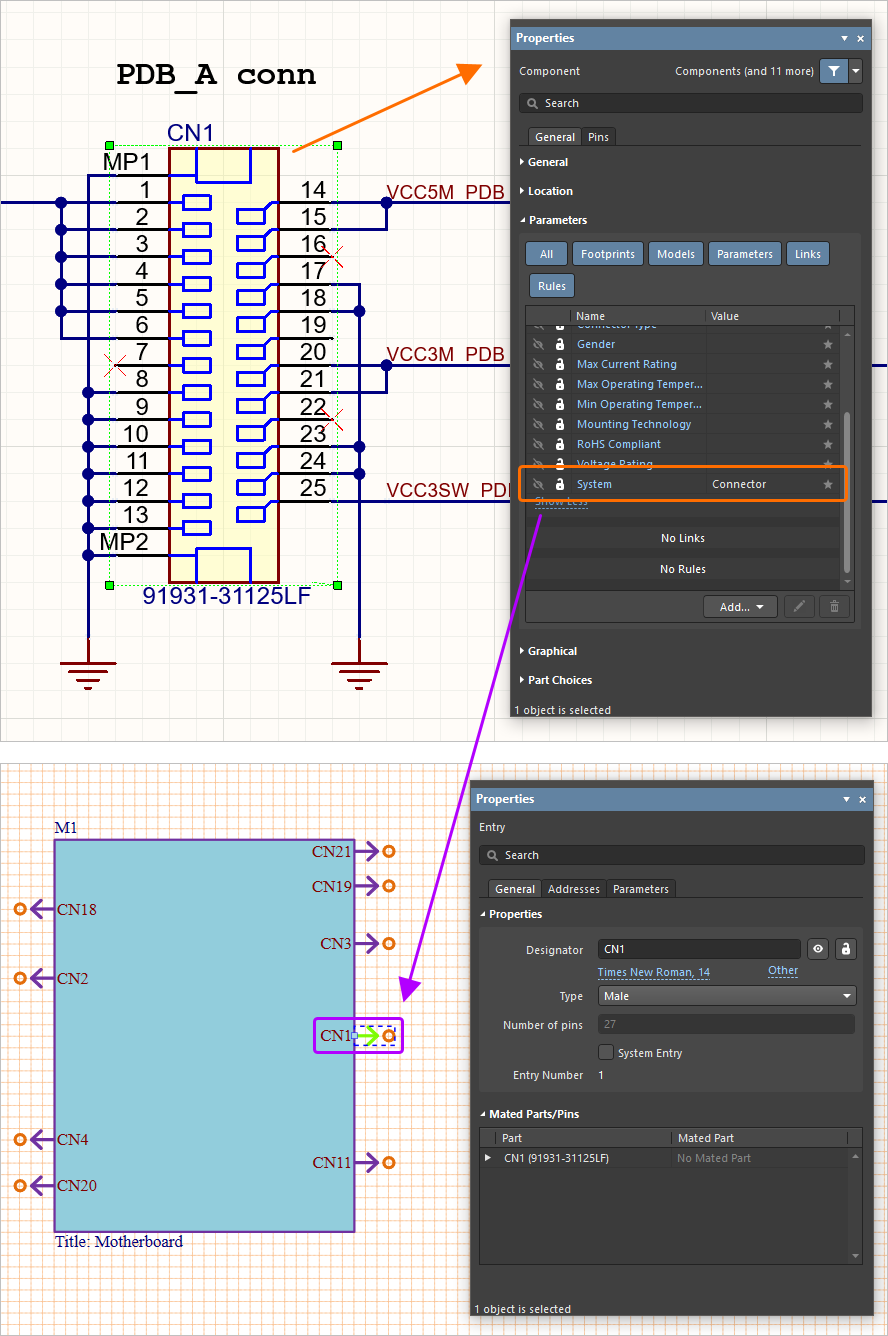Expand the Part Choices section
The width and height of the screenshot is (888, 1336).
555,680
